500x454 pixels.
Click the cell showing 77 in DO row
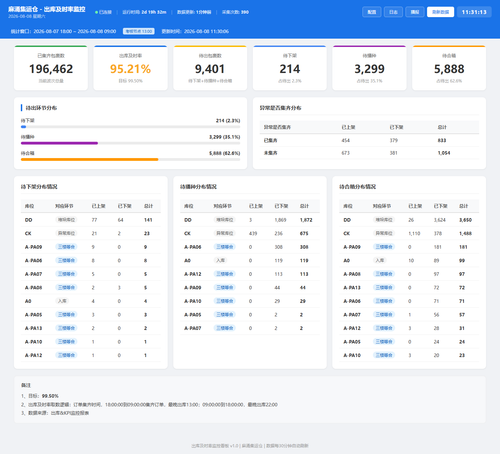tap(94, 220)
